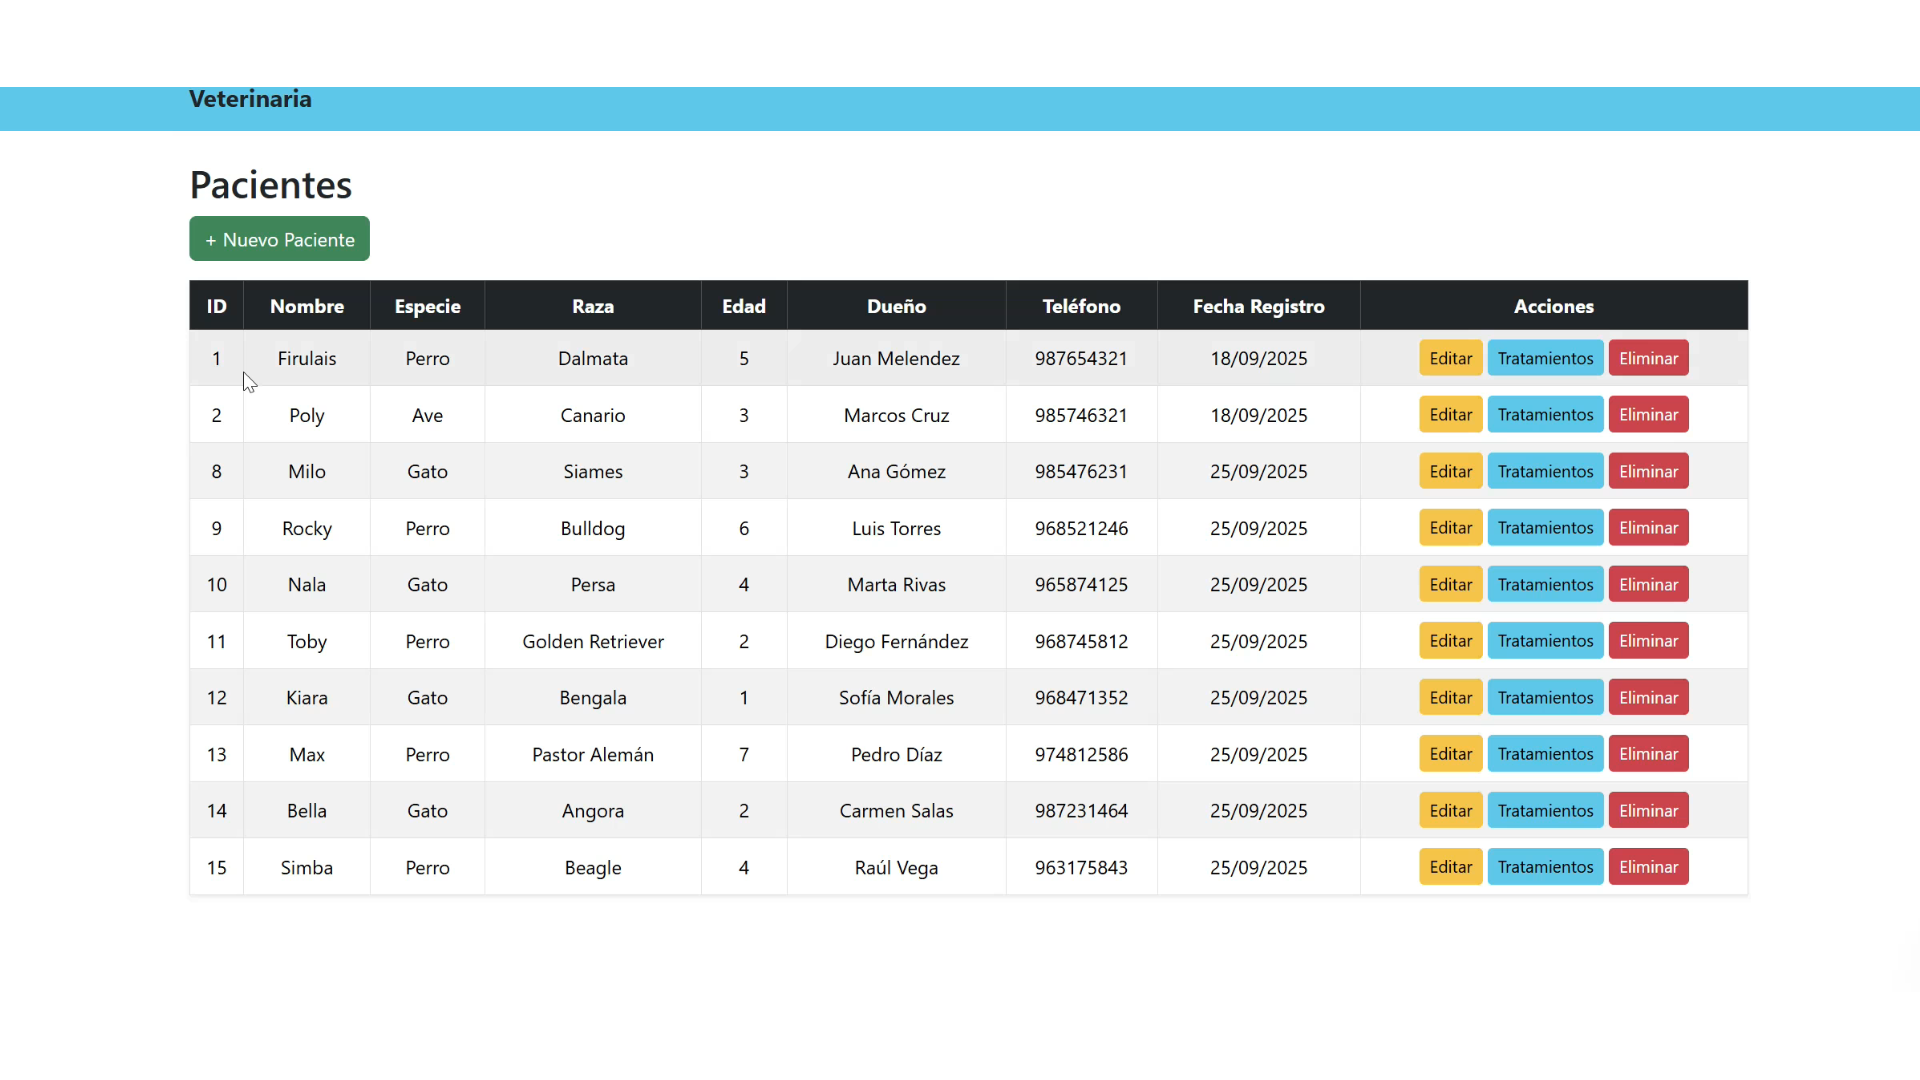Click the Nombre column header

307,306
